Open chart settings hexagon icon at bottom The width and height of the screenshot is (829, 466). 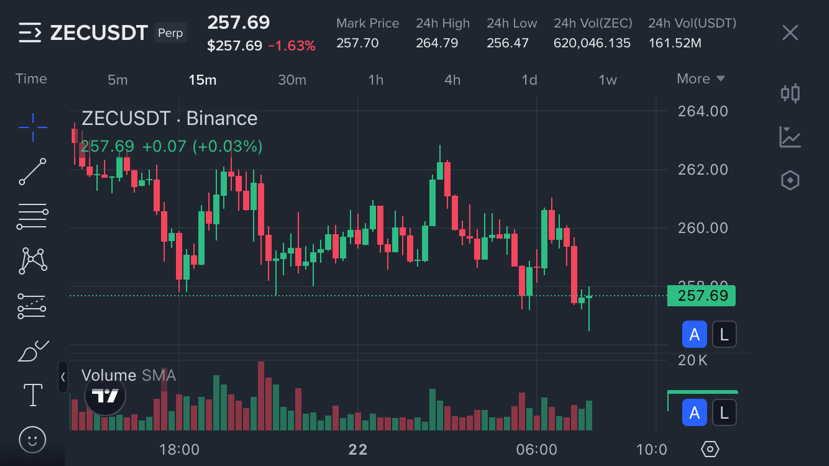pos(710,449)
